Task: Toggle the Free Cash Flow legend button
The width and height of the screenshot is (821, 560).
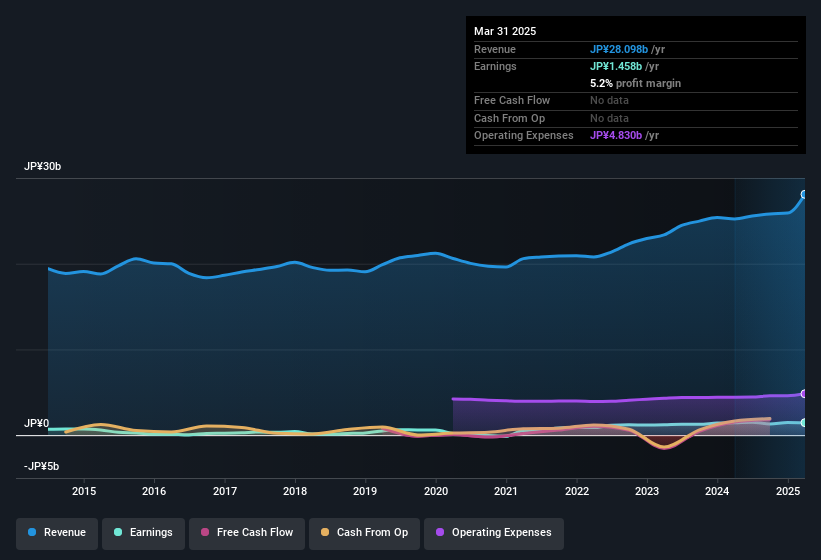Action: click(247, 533)
